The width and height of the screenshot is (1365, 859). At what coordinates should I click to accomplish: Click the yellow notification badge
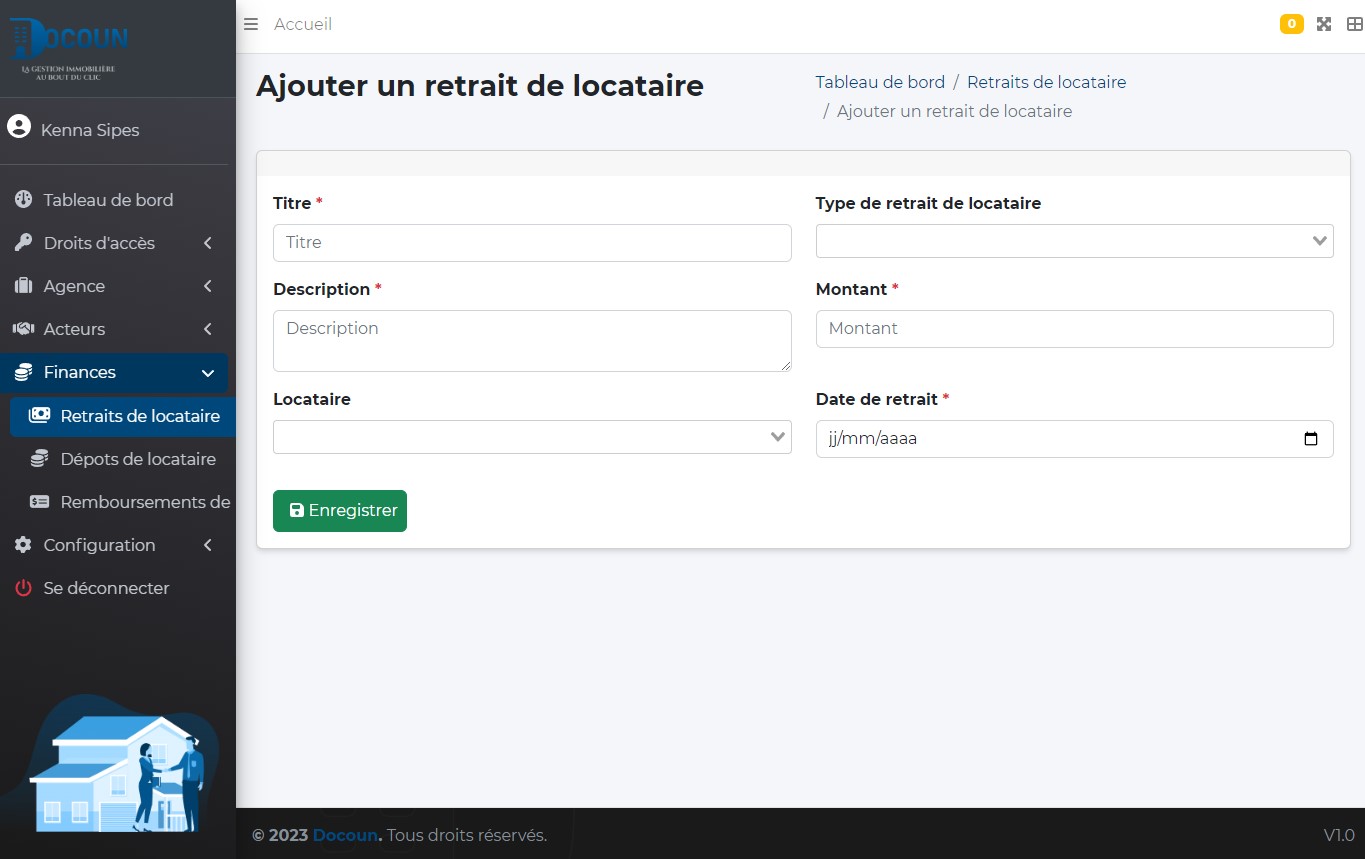tap(1291, 24)
